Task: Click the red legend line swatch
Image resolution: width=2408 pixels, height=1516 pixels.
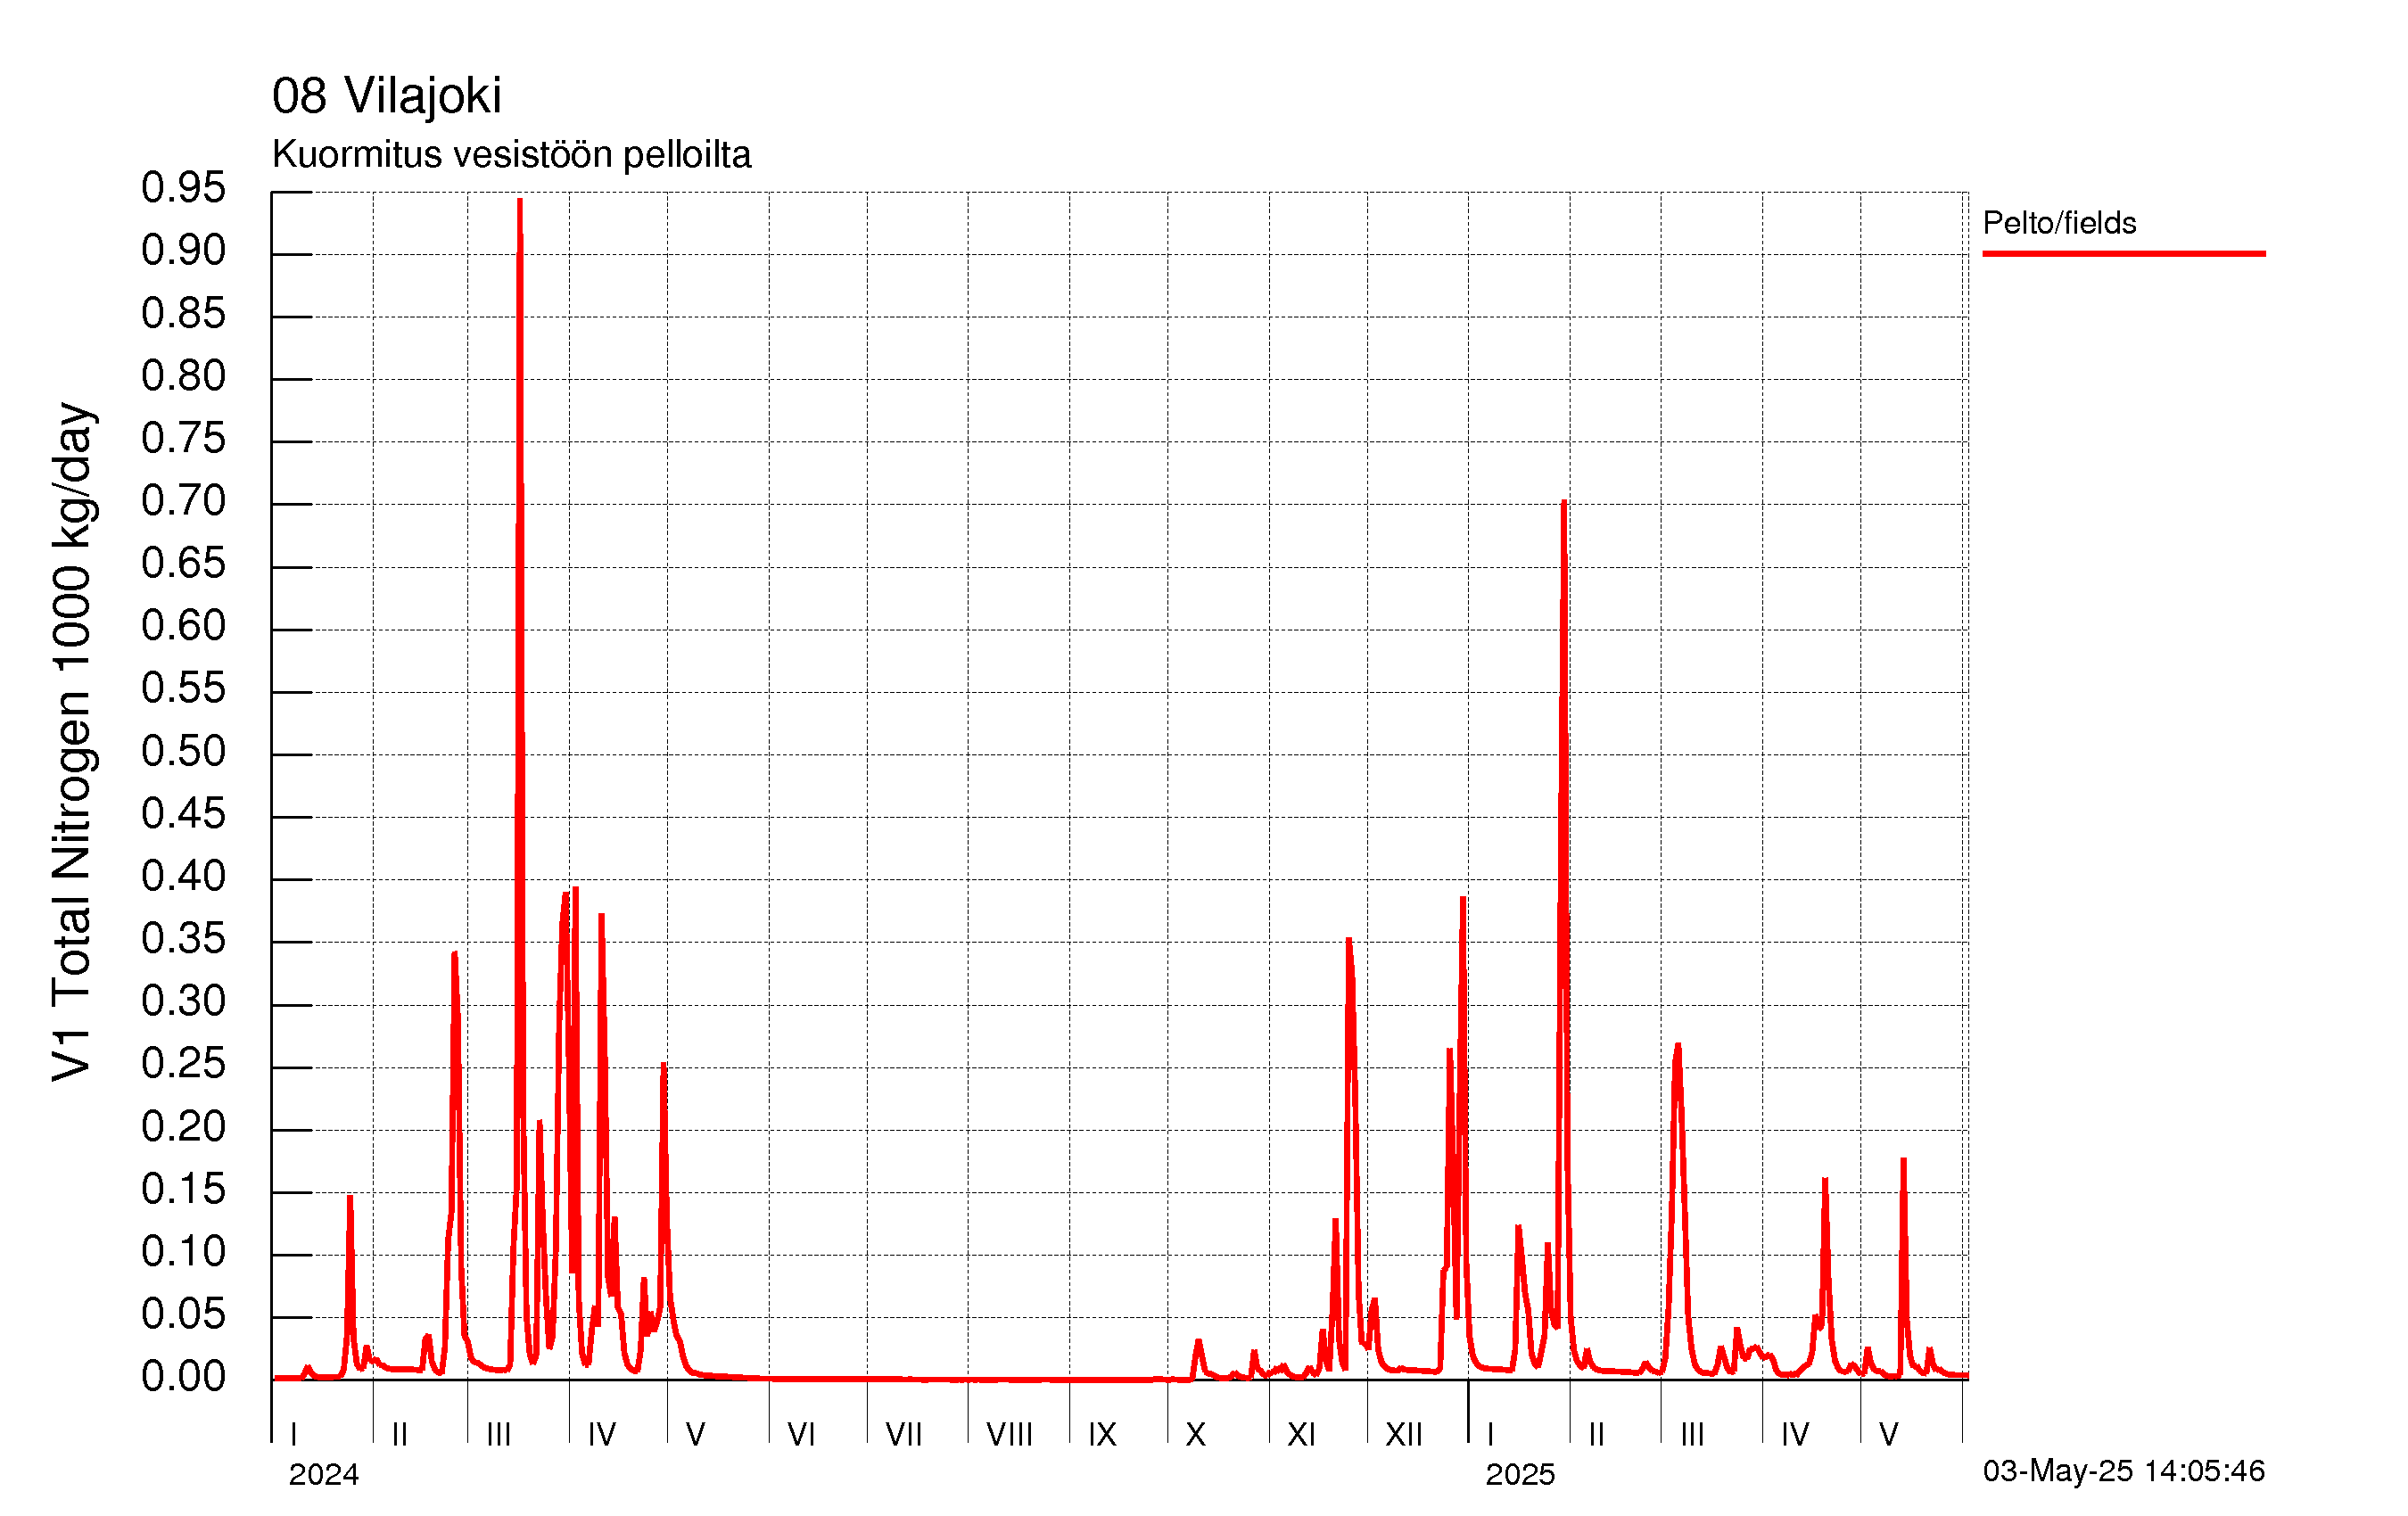Action: (2123, 254)
